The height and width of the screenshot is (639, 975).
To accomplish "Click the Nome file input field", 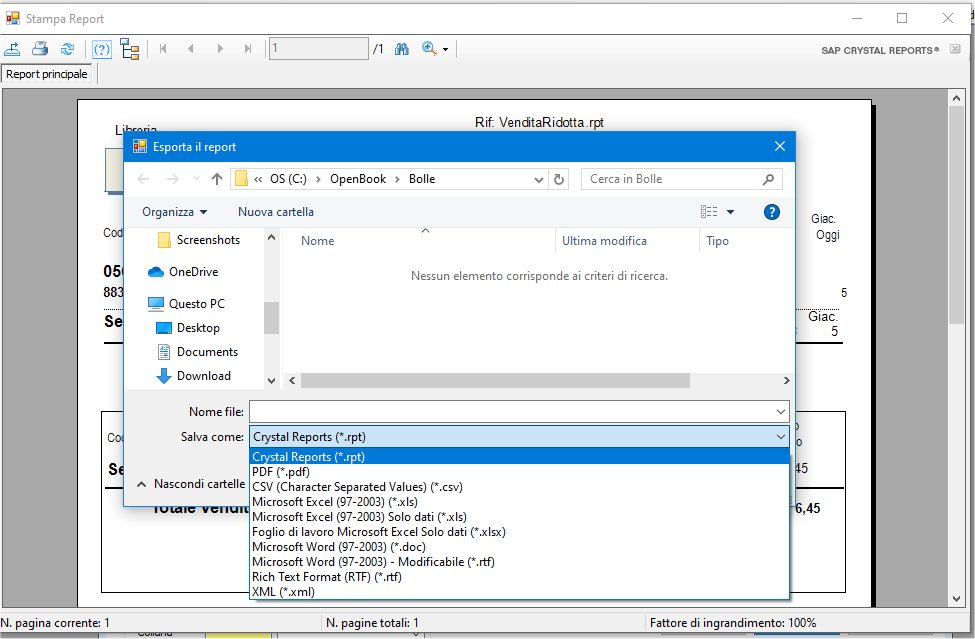I will [512, 411].
